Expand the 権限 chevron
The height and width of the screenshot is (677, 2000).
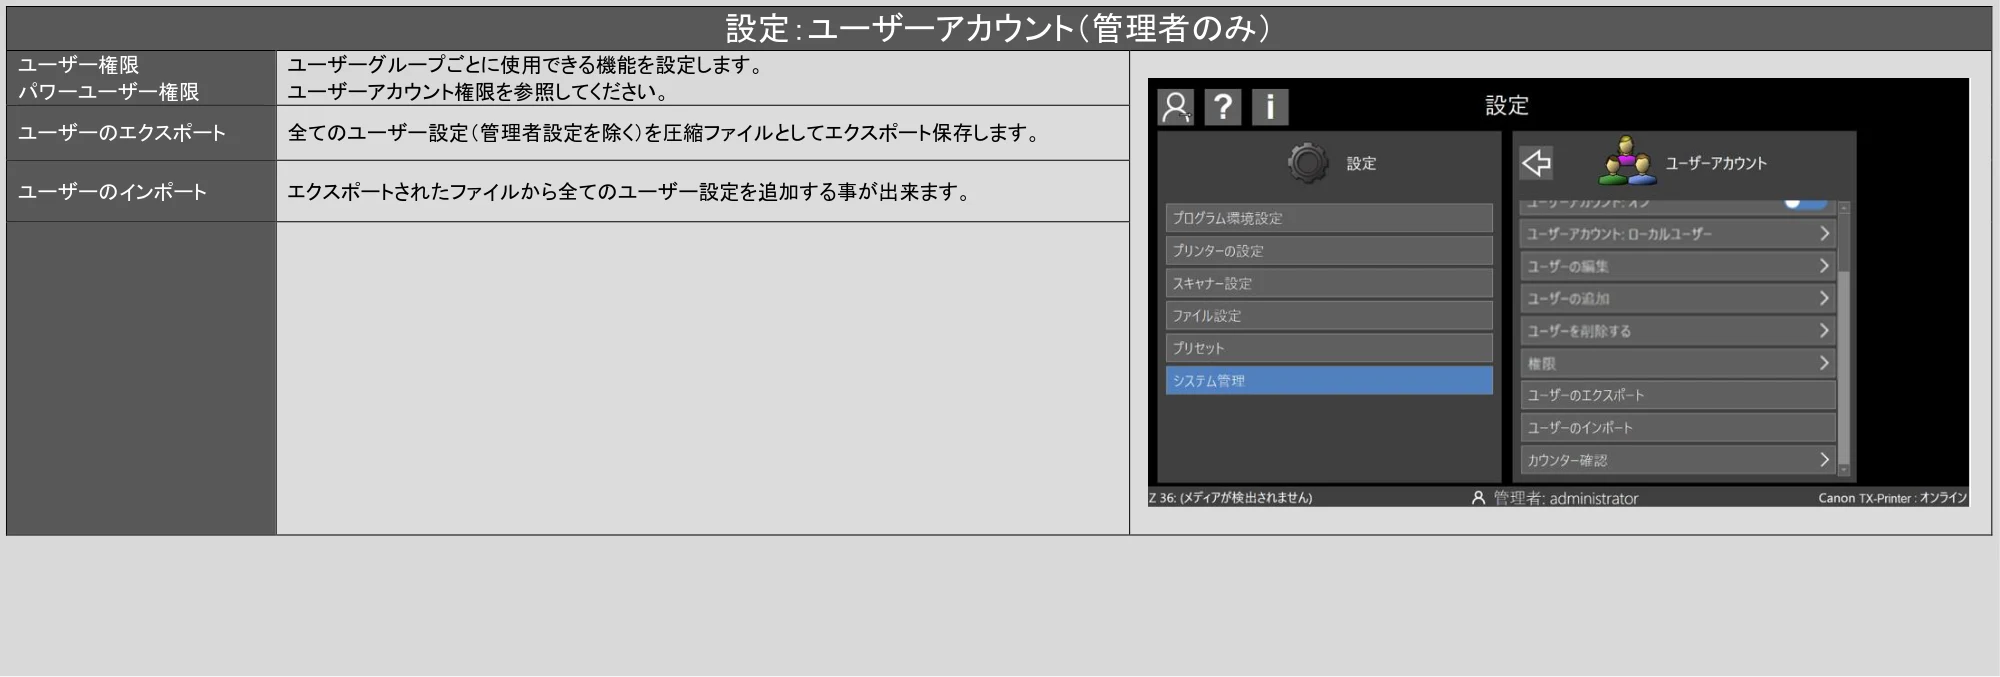pos(1824,363)
